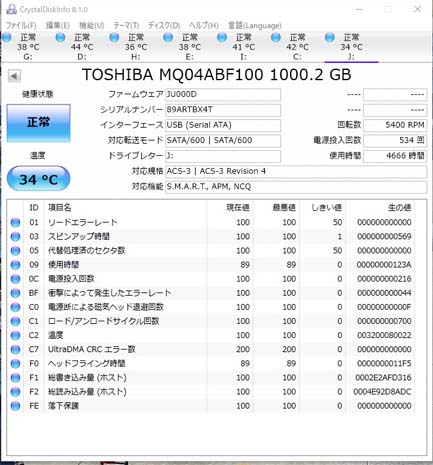Click the 34 °C temperature button

coord(38,179)
